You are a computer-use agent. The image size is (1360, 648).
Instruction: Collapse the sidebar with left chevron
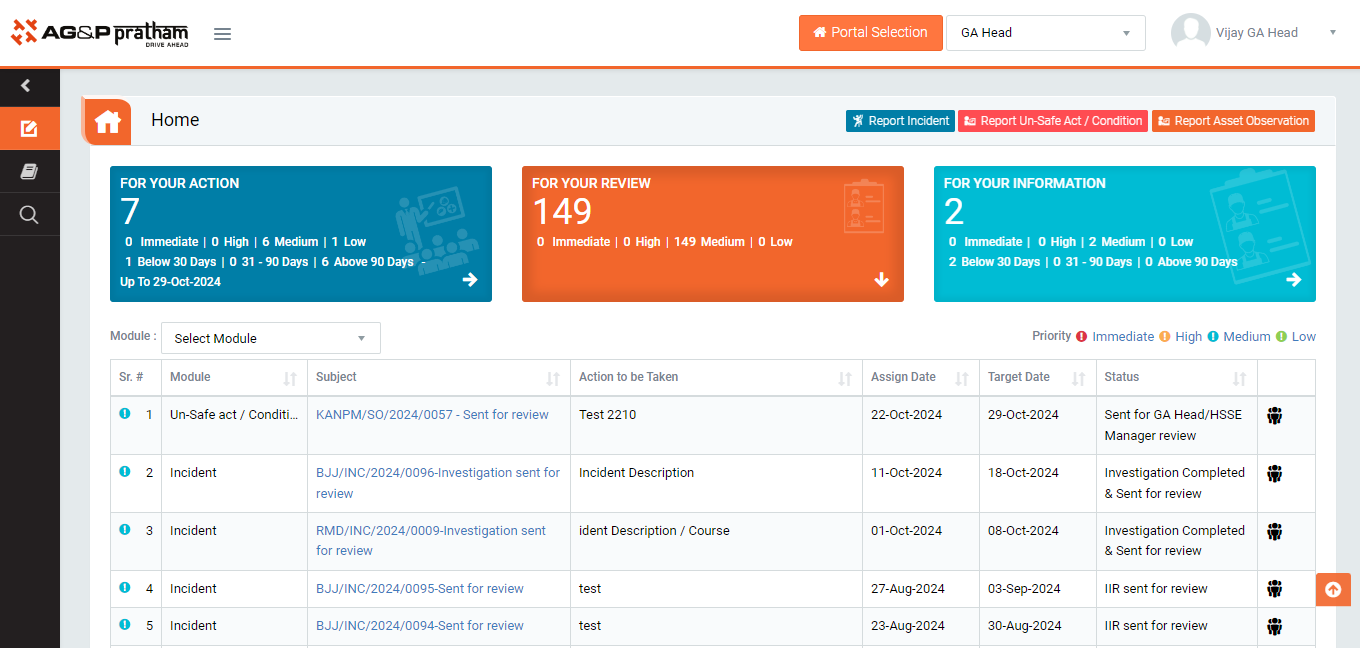tap(27, 86)
